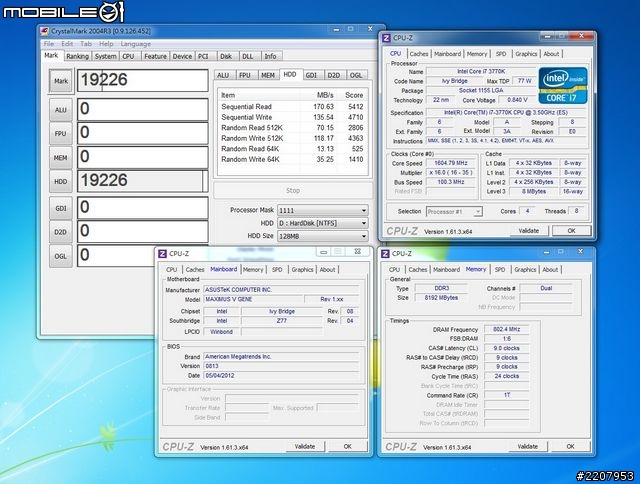Click the DRAM Frequency value 802.4 MHz
This screenshot has height=484, width=640.
506,329
